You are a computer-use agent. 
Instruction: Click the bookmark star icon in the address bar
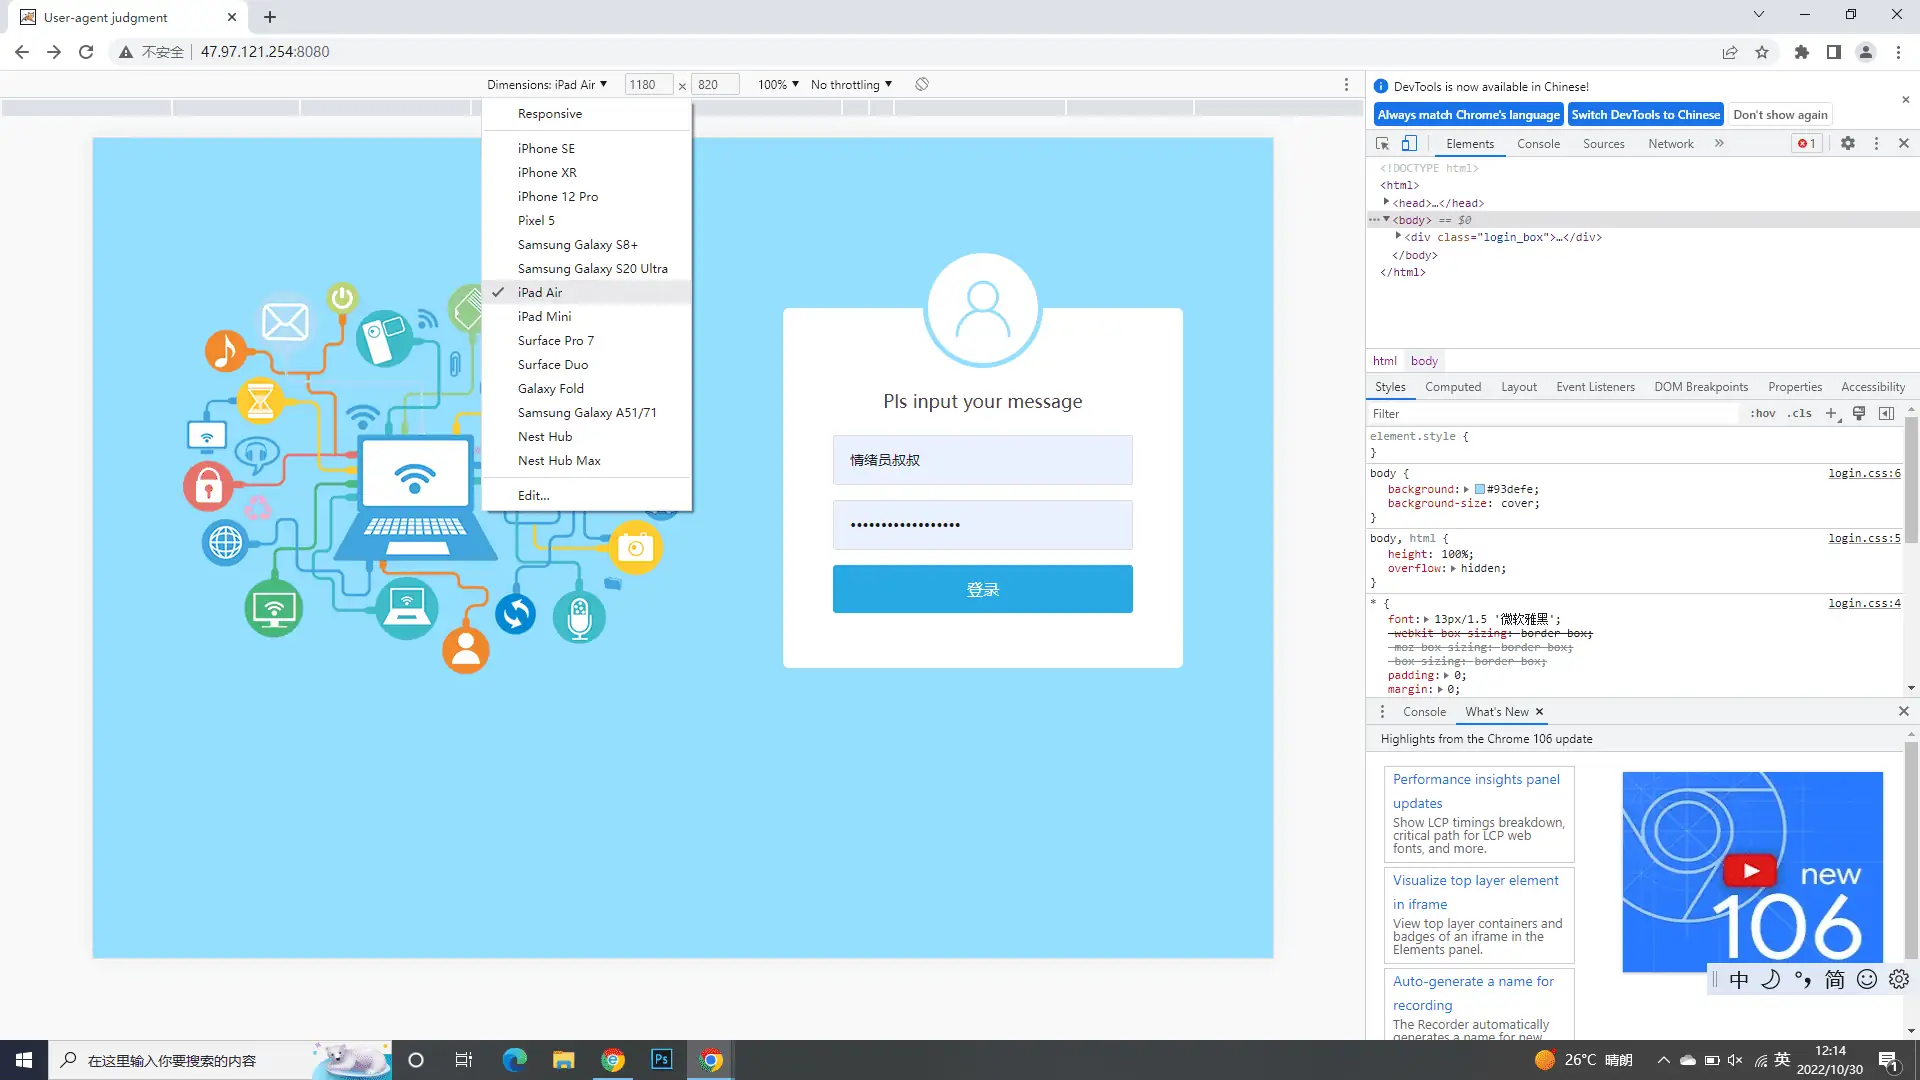pos(1762,52)
